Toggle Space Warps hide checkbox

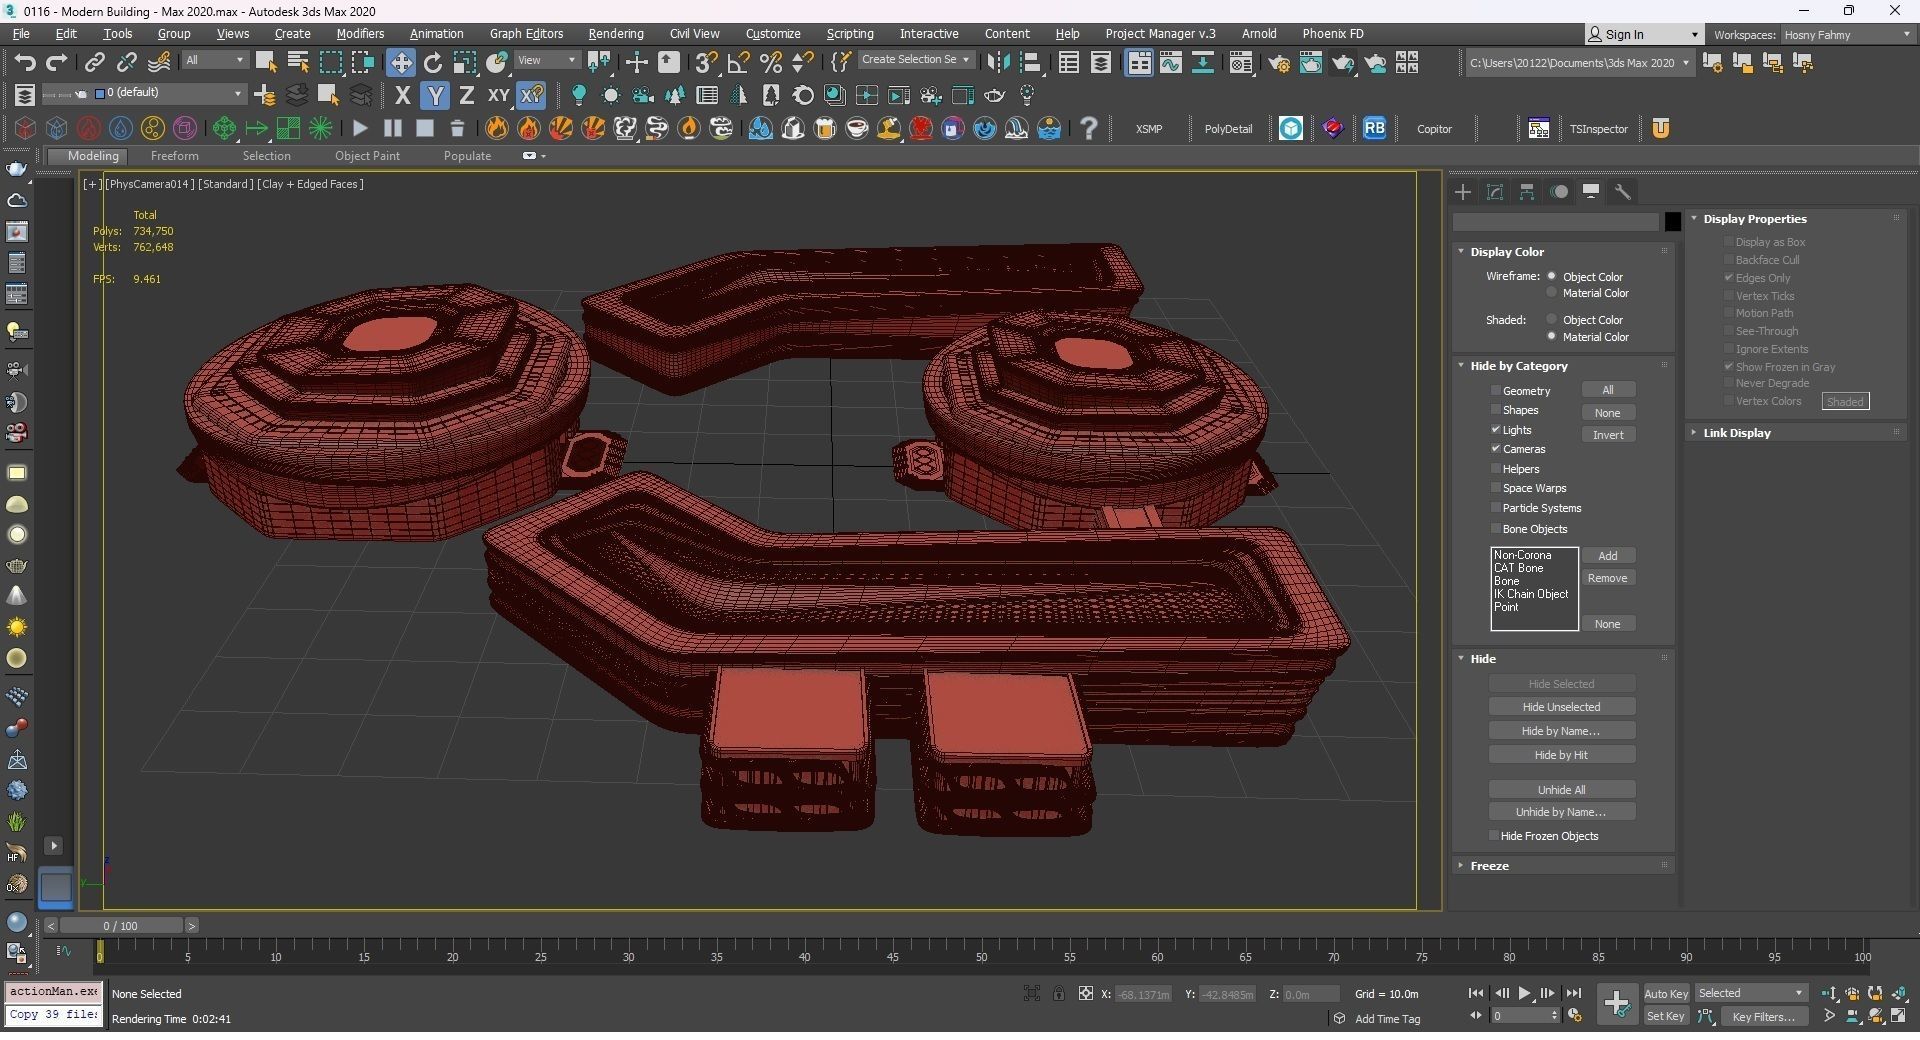[1496, 488]
